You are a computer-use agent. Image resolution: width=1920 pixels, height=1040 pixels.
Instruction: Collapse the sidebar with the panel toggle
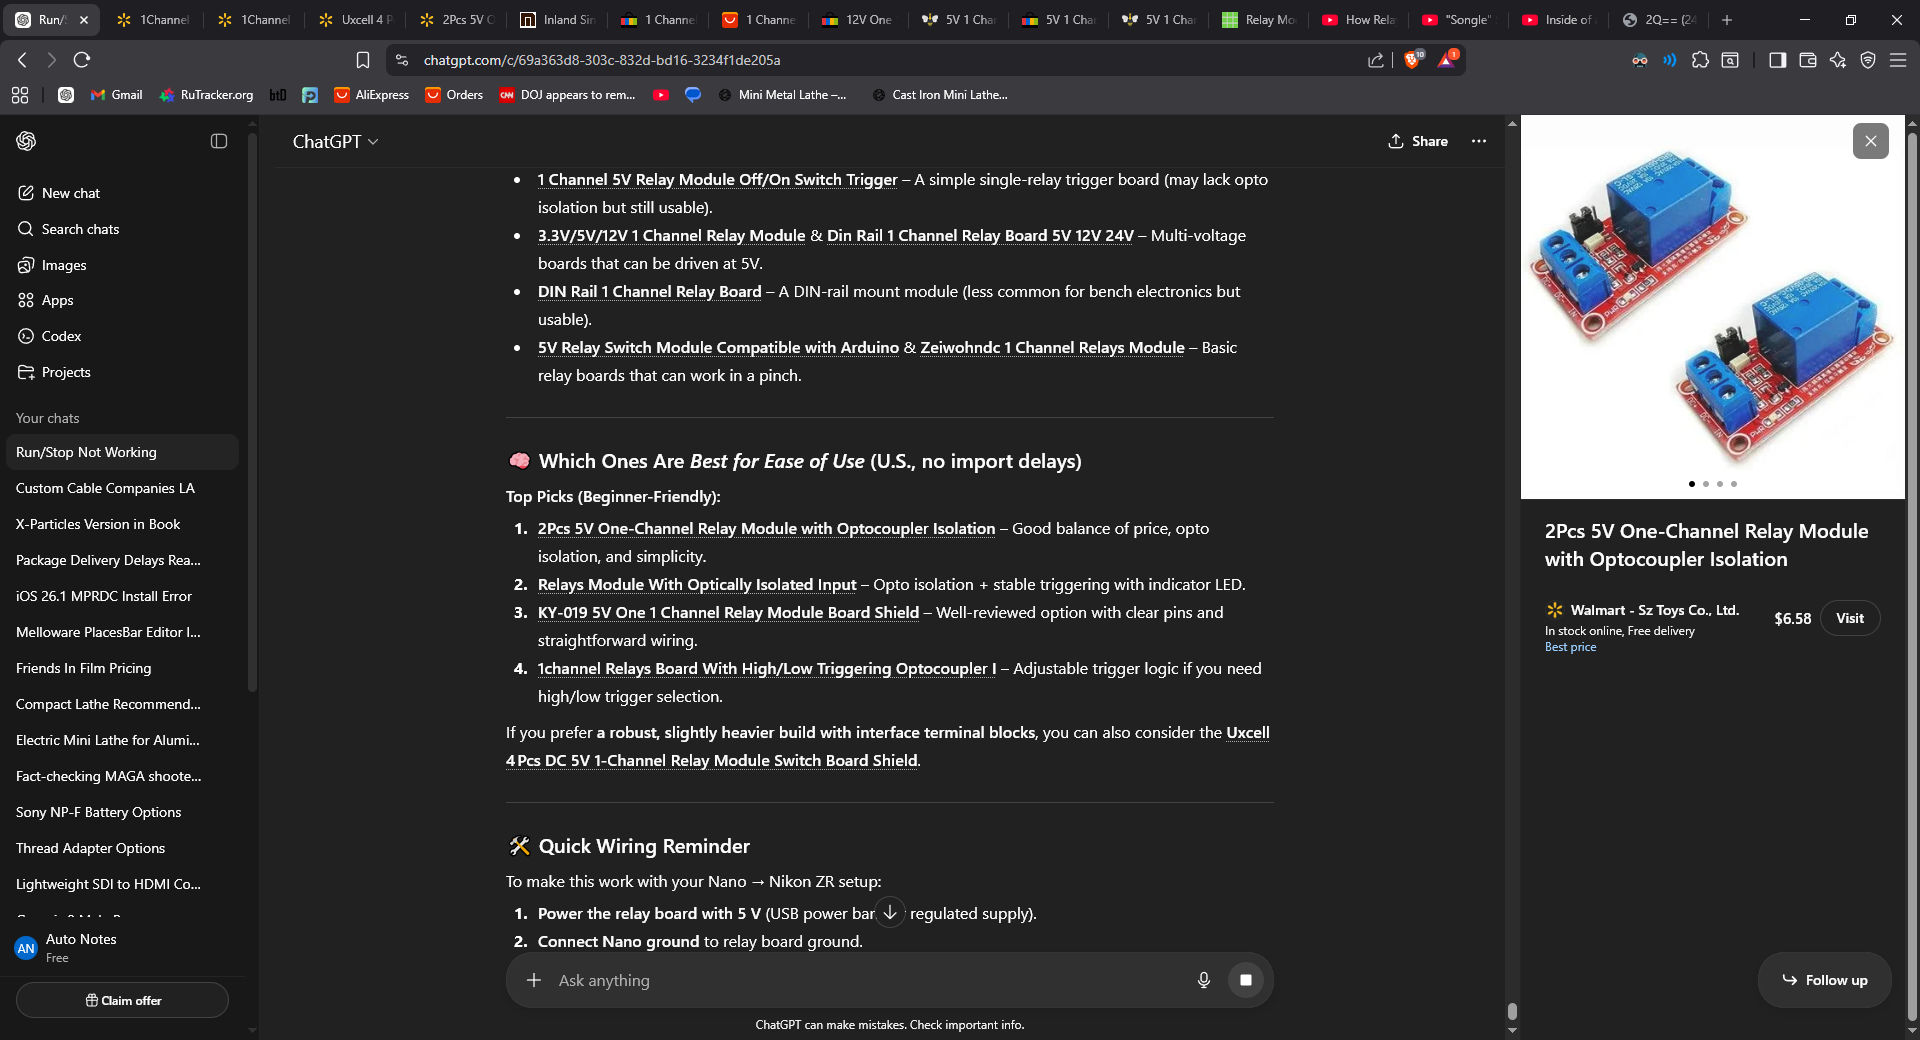219,141
